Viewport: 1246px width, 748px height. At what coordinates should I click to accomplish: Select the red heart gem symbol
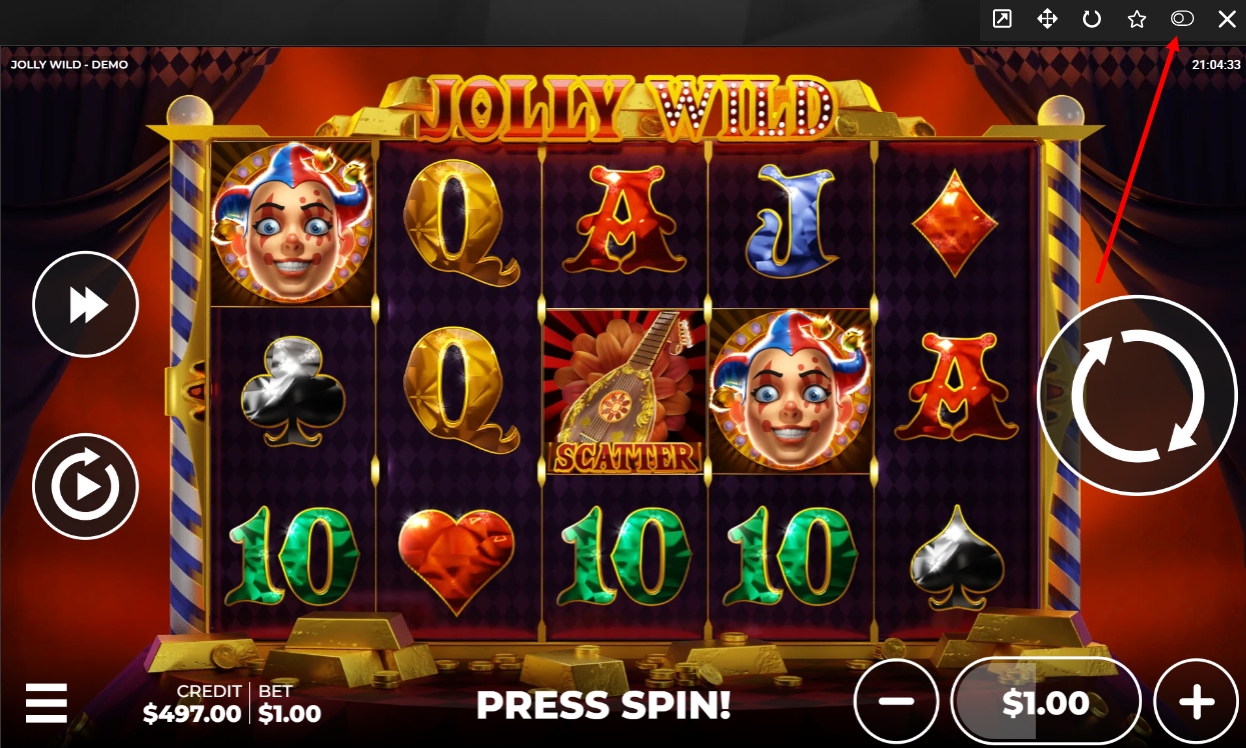(456, 560)
